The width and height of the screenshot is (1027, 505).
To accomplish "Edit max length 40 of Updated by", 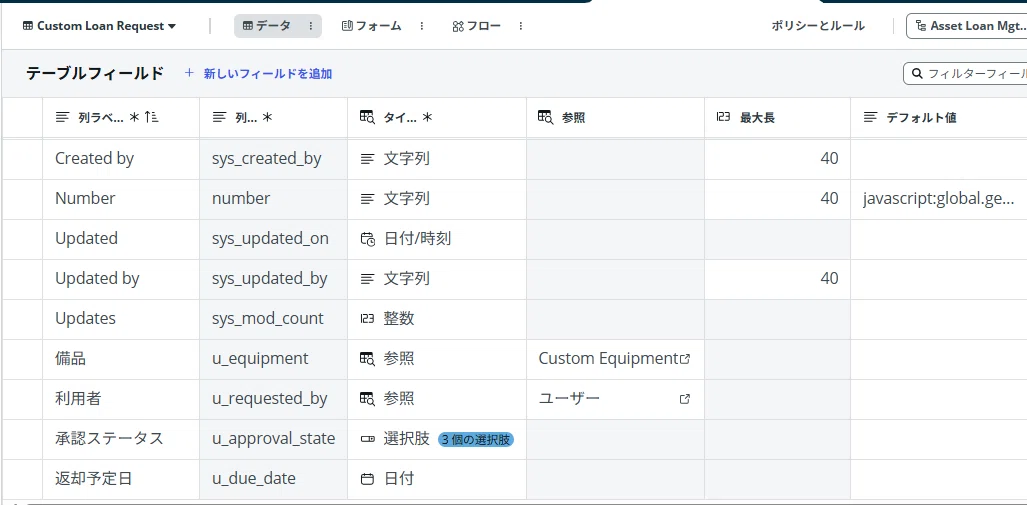I will (x=777, y=278).
